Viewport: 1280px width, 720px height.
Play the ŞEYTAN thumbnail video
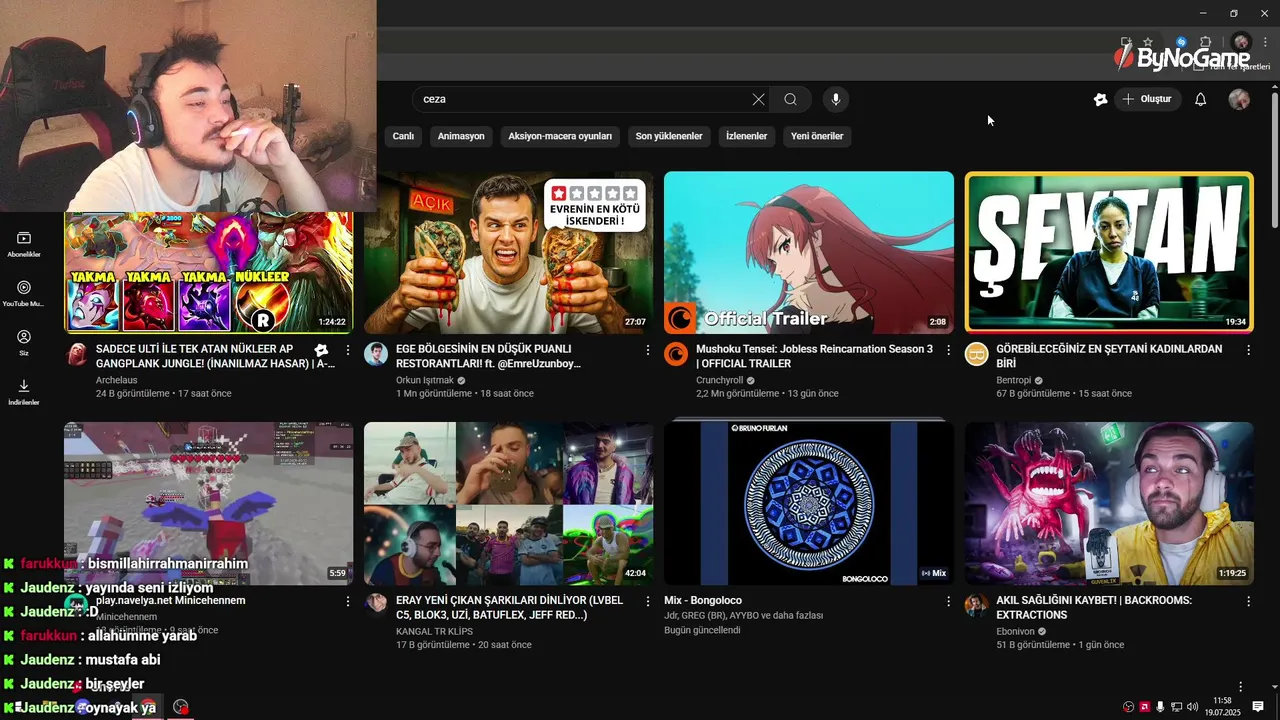click(1109, 253)
